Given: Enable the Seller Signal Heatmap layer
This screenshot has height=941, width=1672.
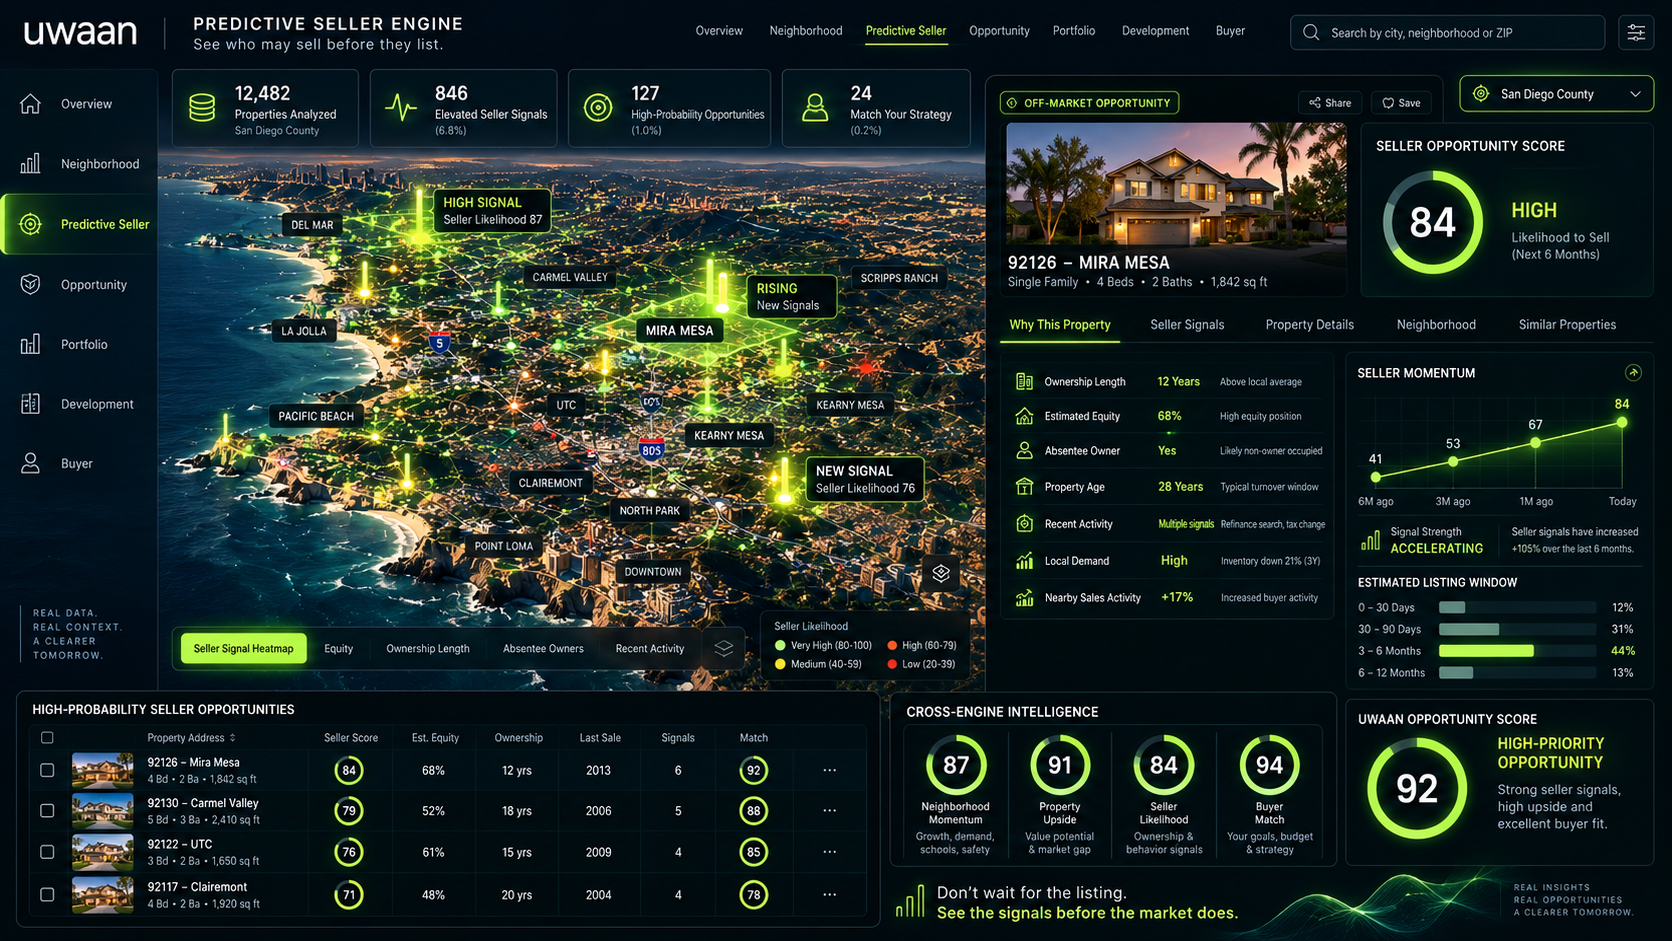Looking at the screenshot, I should pos(244,648).
